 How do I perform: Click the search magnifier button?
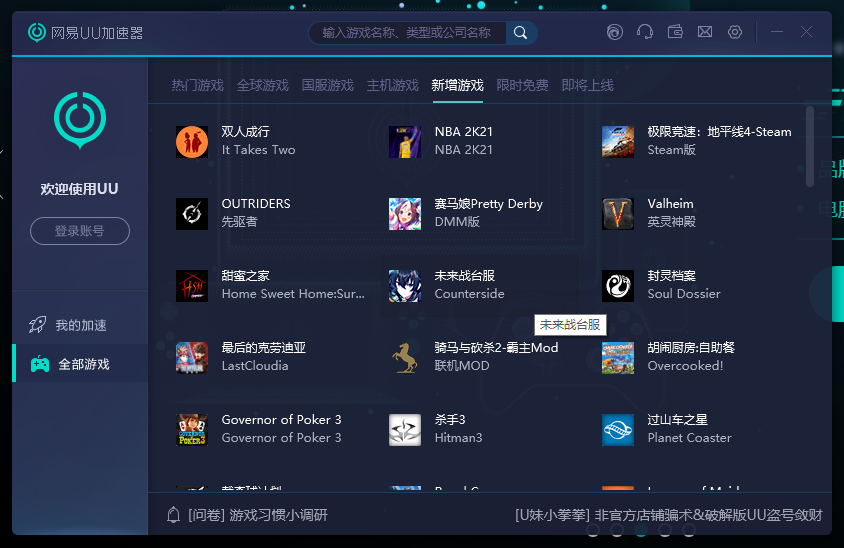point(521,33)
